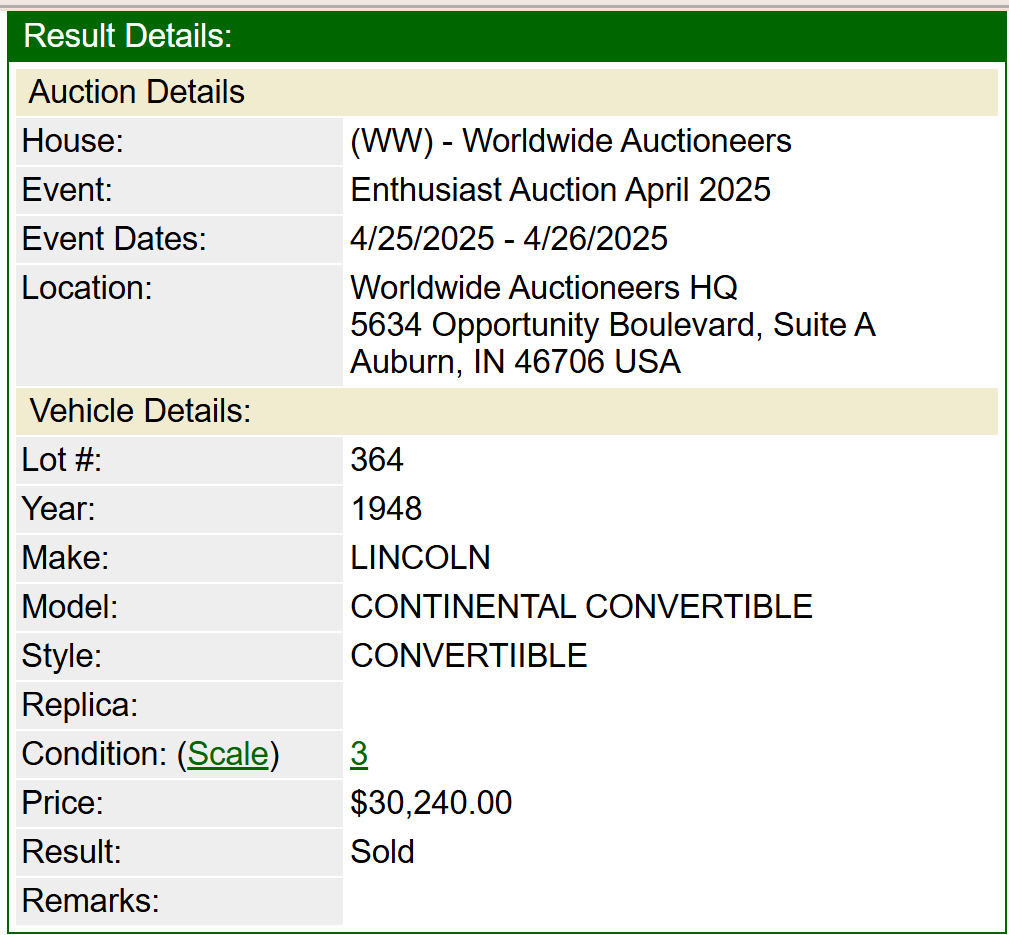Click the condition rating 3 link
This screenshot has width=1009, height=935.
click(x=359, y=754)
